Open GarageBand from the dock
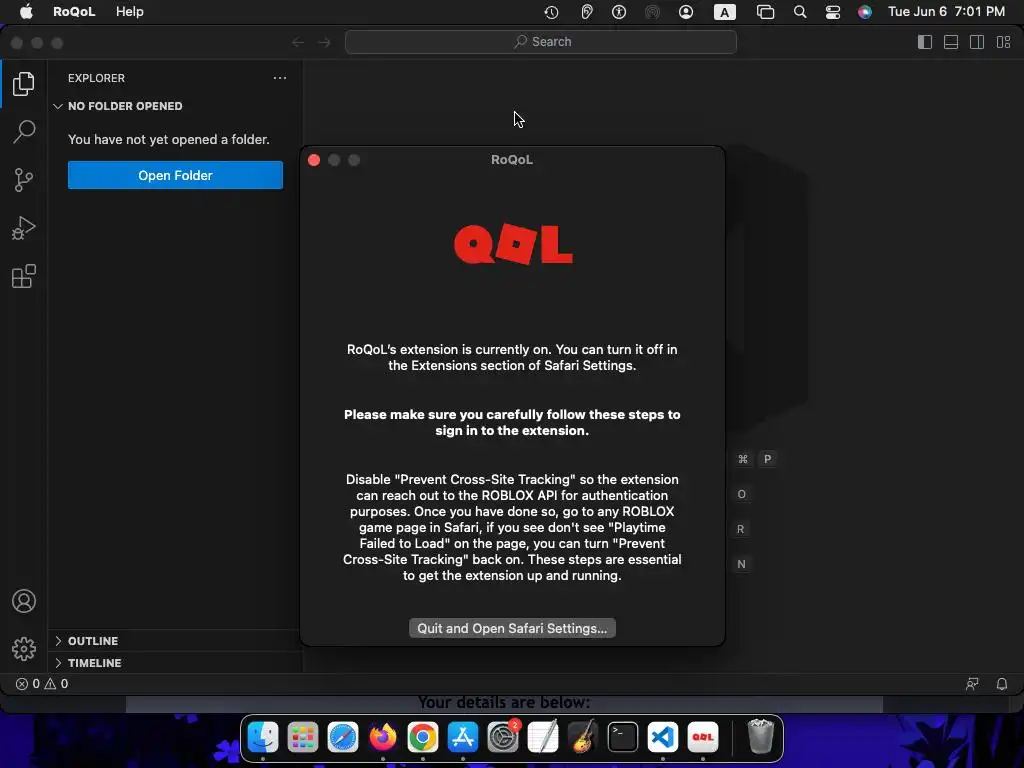The height and width of the screenshot is (768, 1024). point(583,737)
